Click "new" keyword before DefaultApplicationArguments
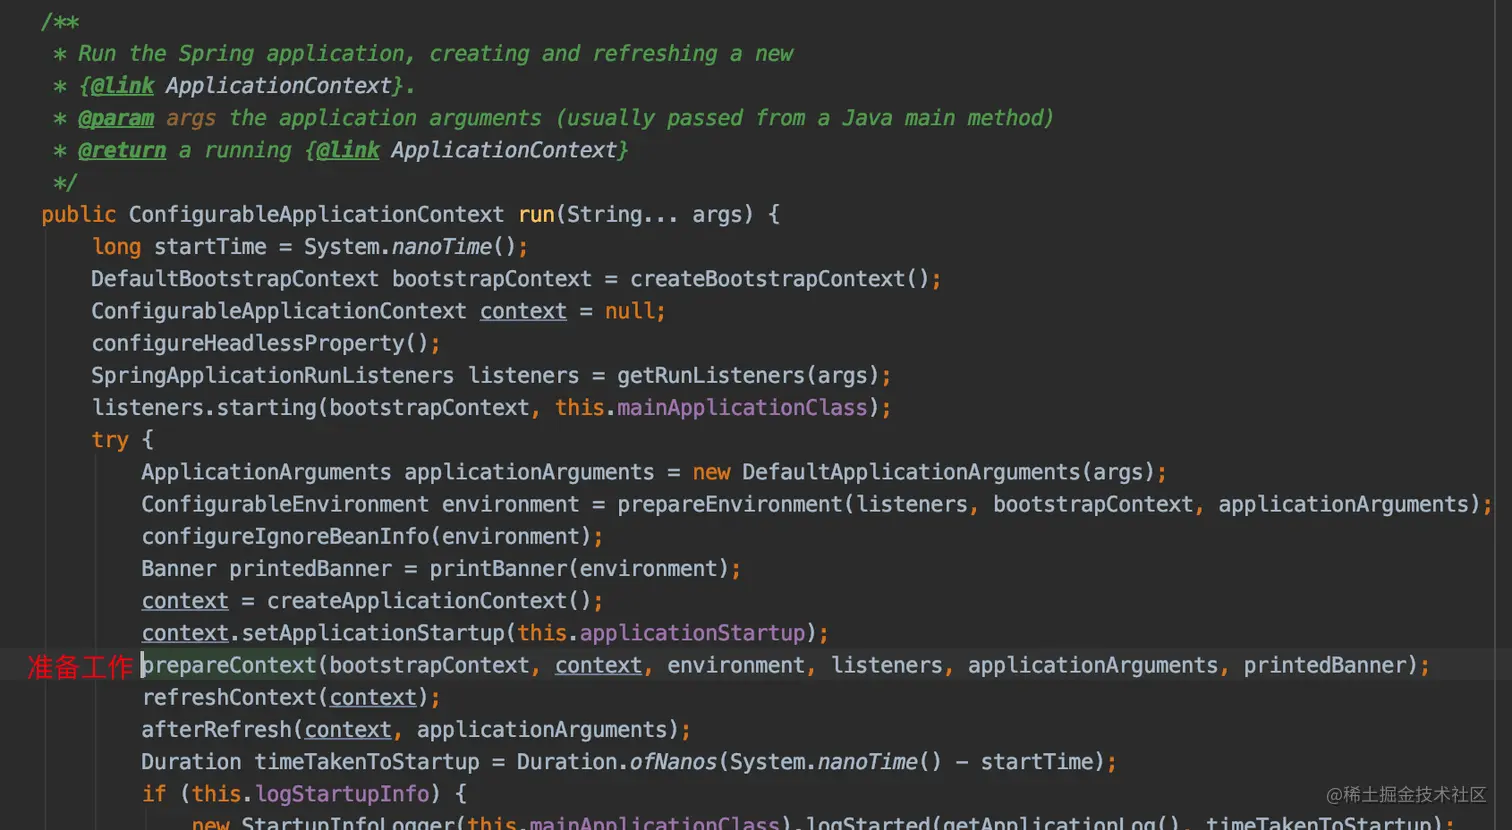Viewport: 1512px width, 830px height. click(711, 471)
